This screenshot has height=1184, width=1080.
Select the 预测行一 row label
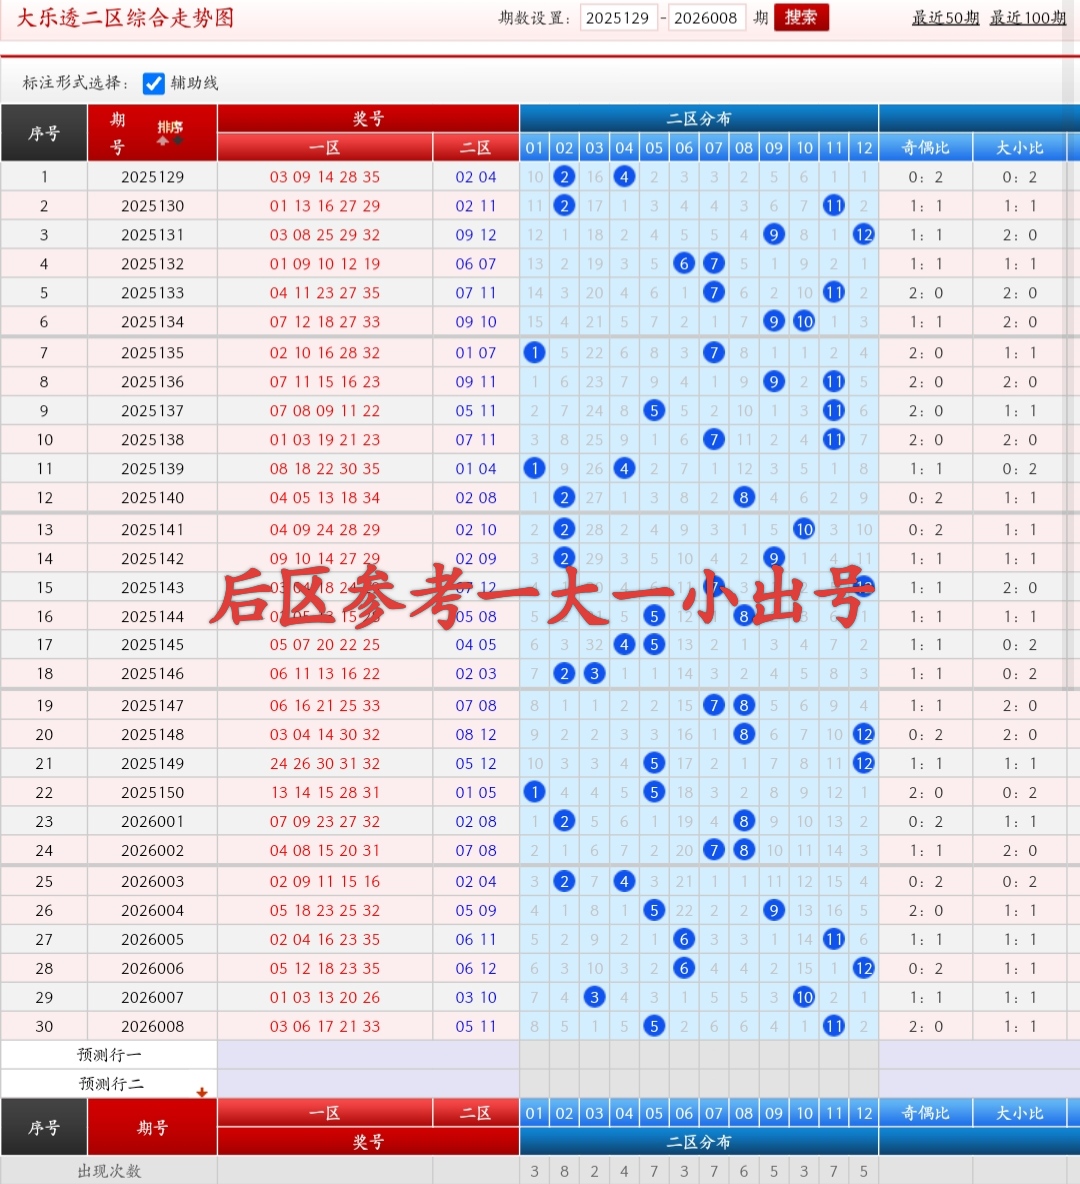click(108, 1054)
